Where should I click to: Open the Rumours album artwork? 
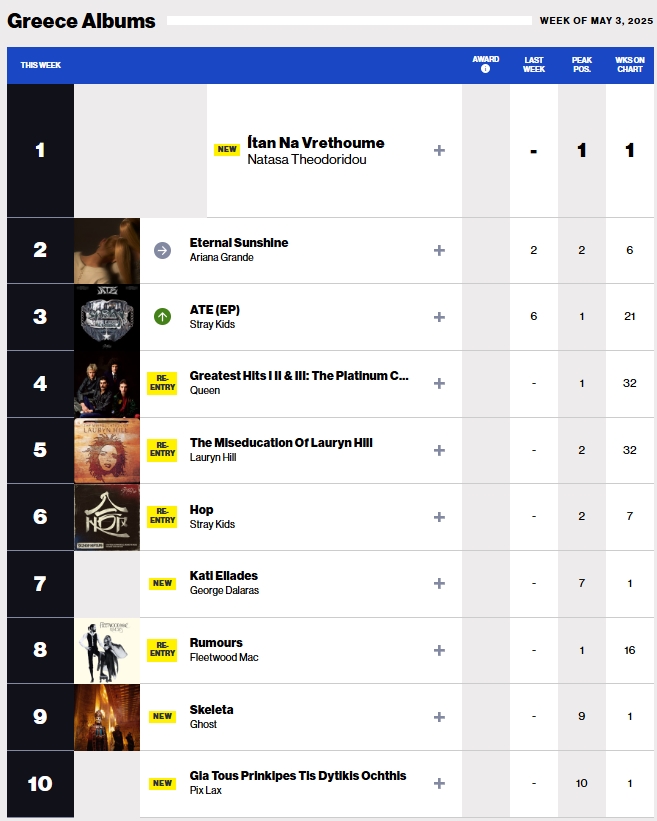click(x=107, y=650)
